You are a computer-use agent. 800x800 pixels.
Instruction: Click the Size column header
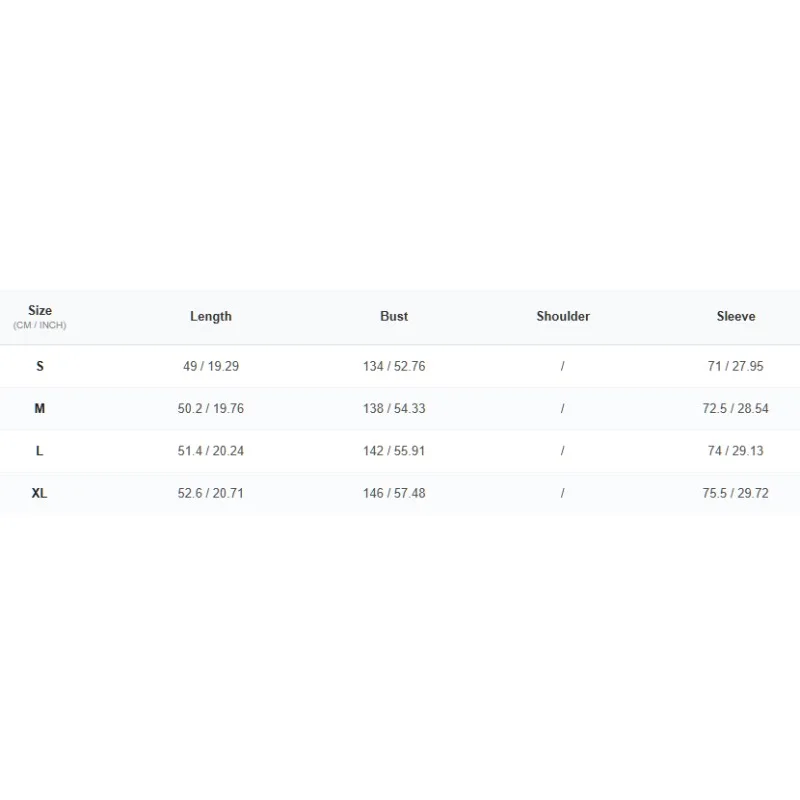(40, 310)
